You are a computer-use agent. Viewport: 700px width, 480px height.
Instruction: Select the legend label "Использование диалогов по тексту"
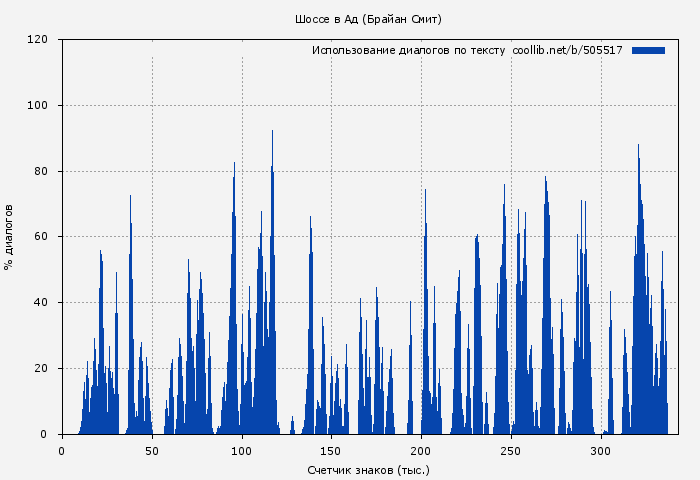click(x=408, y=50)
